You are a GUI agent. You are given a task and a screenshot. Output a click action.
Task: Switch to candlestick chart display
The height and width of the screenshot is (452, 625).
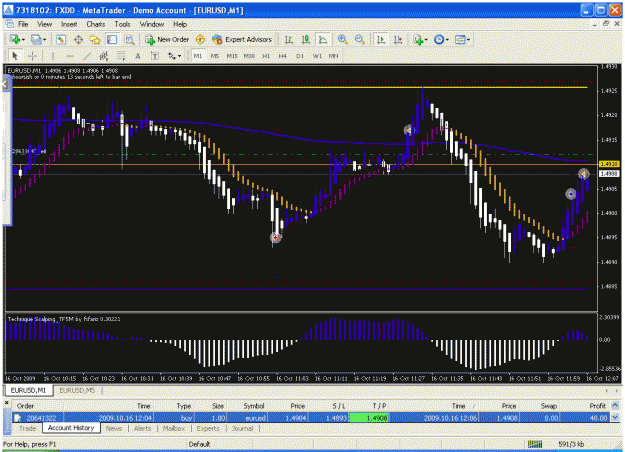pos(306,39)
